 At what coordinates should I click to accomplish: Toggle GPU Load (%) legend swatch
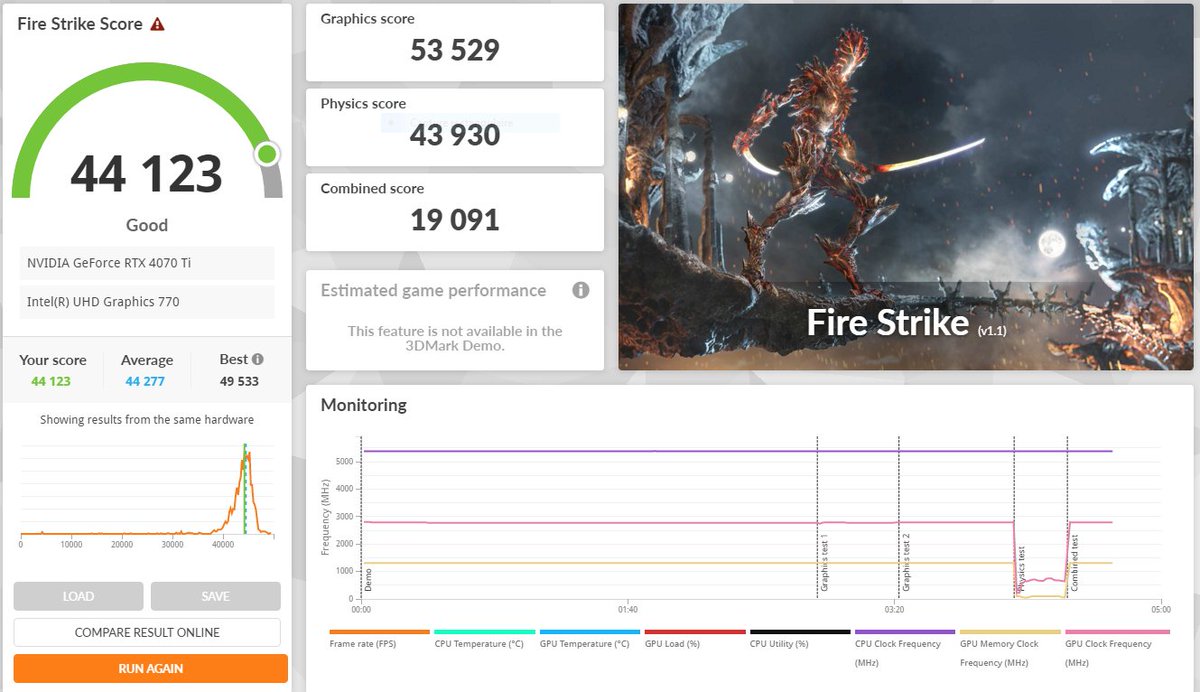[695, 632]
